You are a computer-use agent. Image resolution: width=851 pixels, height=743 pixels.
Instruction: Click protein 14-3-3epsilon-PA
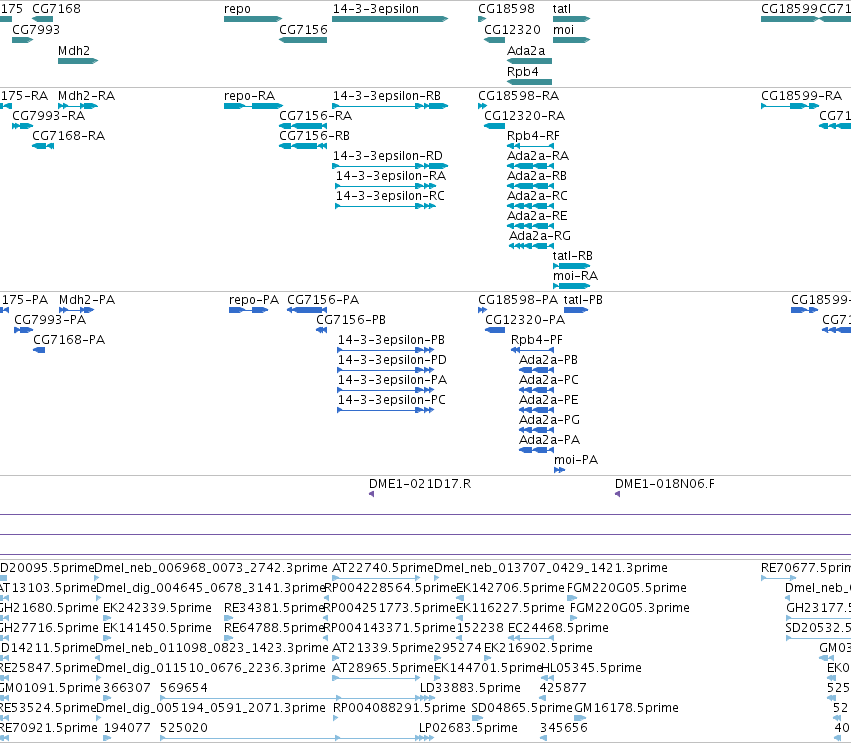click(x=385, y=390)
